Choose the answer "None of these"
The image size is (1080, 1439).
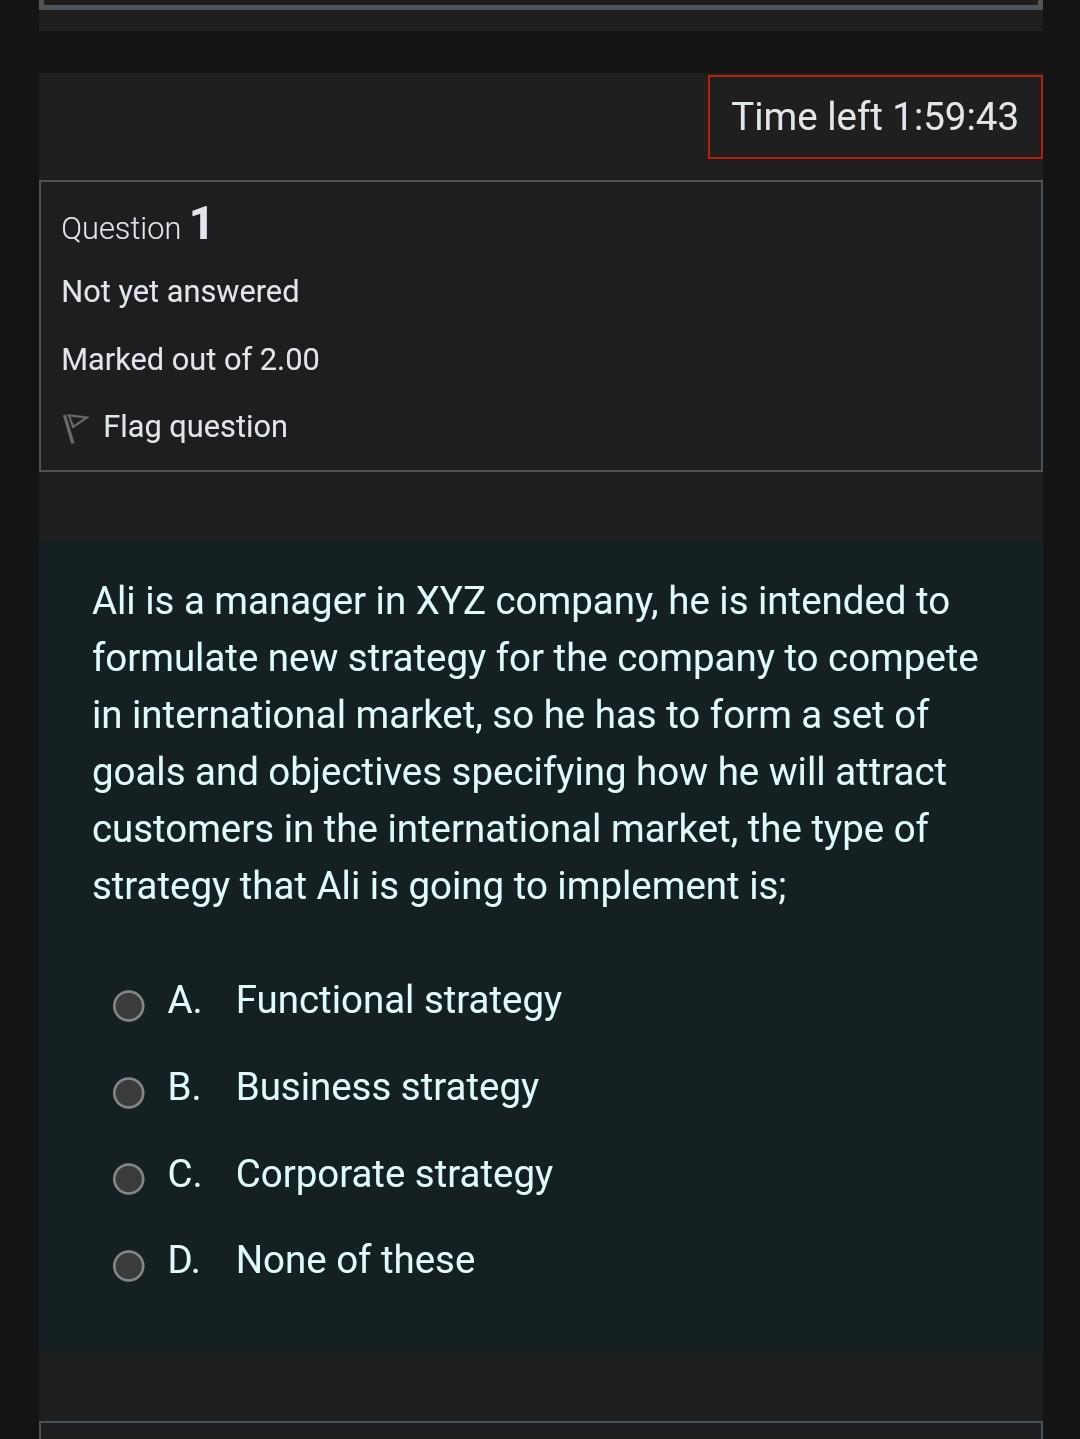point(355,1260)
